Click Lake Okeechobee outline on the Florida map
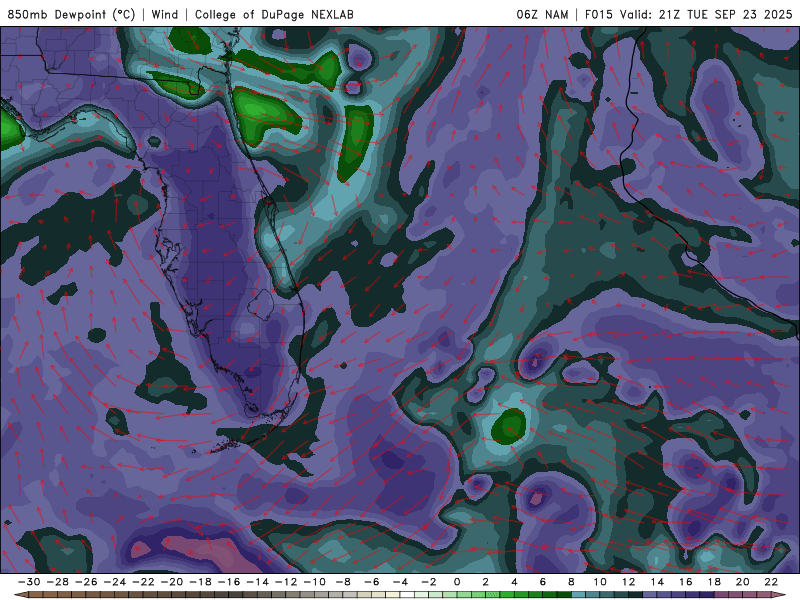Screen dimensions: 800x600 pyautogui.click(x=261, y=303)
